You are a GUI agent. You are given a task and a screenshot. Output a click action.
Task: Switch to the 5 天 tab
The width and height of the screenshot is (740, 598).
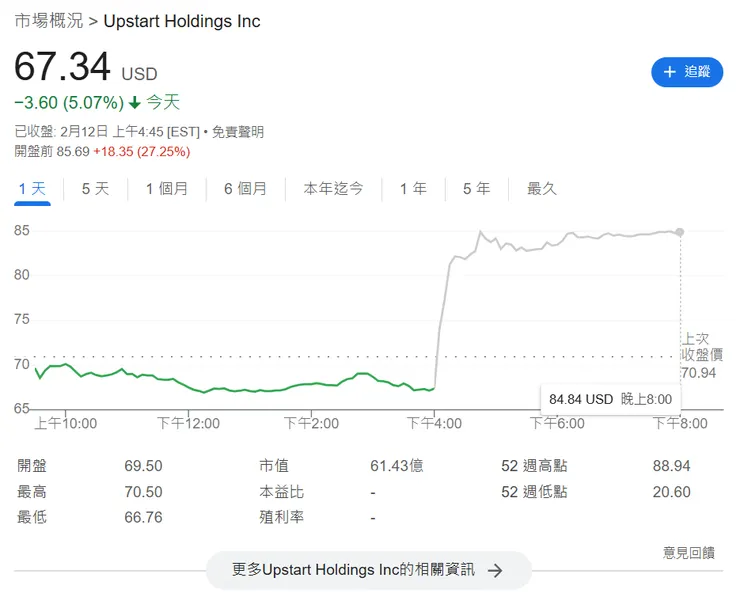point(95,189)
